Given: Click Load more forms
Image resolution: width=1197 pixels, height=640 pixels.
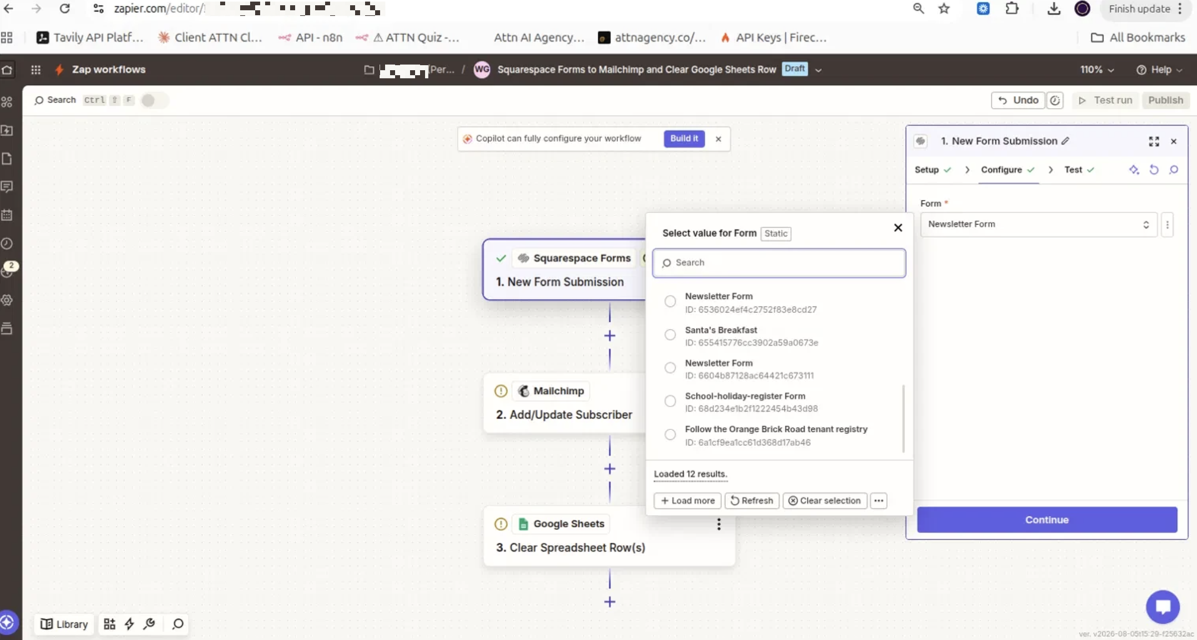Looking at the screenshot, I should point(688,501).
